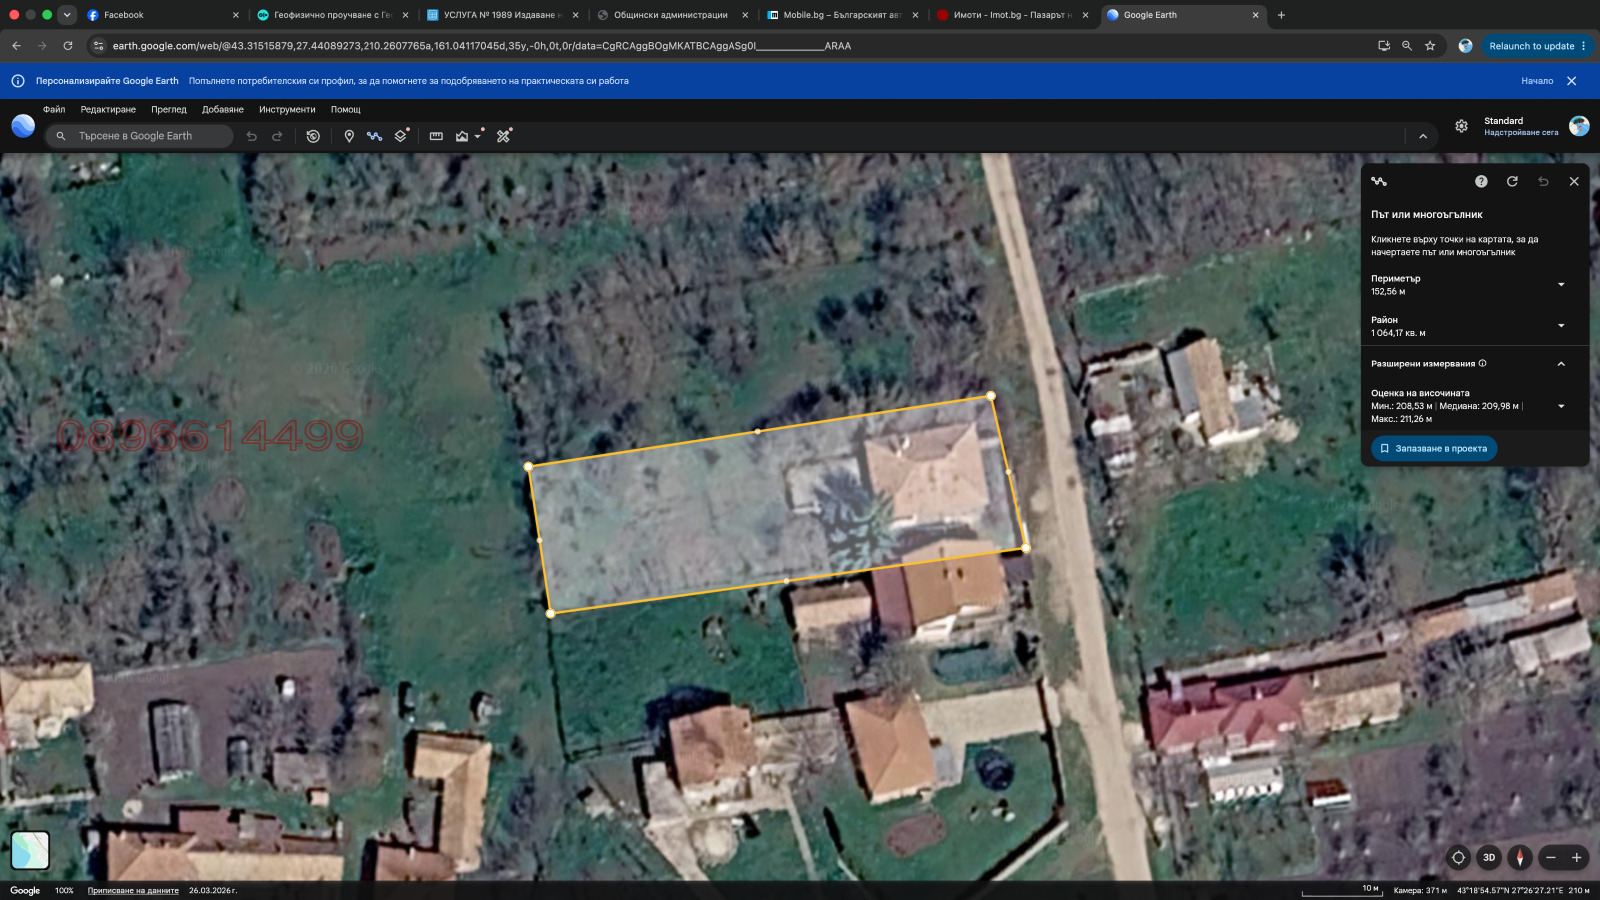Click the satellite design tools icon
The height and width of the screenshot is (900, 1600).
pyautogui.click(x=504, y=135)
